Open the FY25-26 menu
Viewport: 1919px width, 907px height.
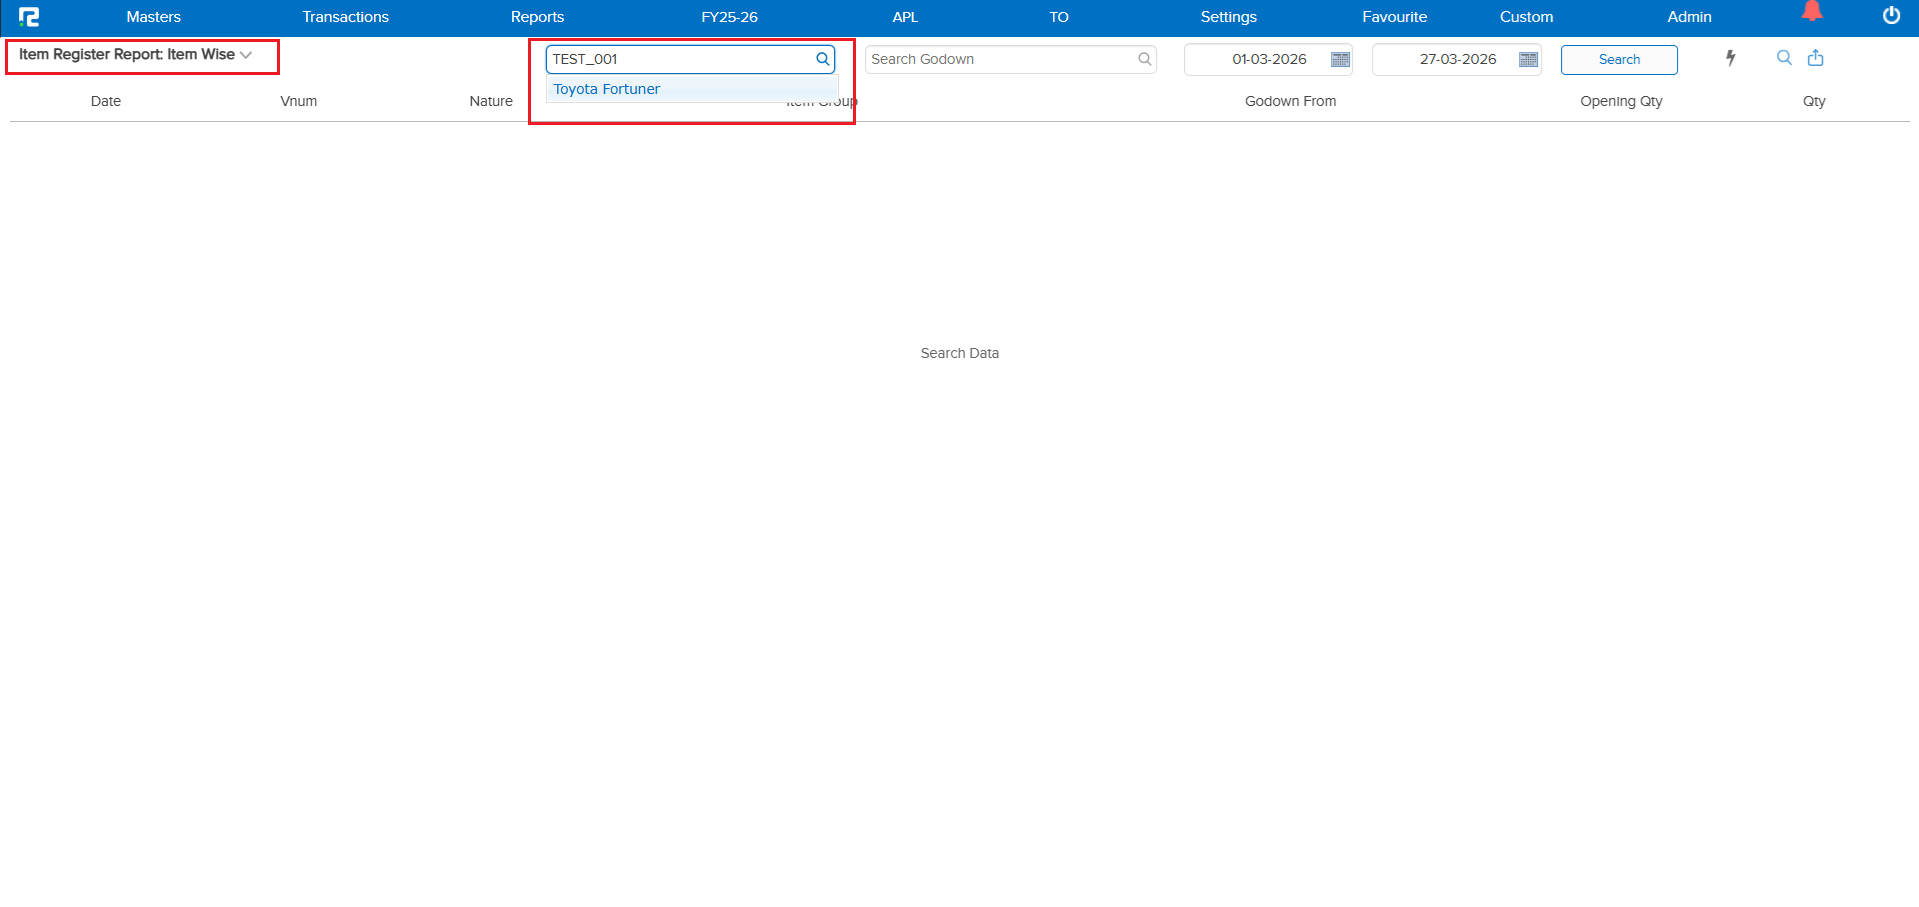pyautogui.click(x=728, y=17)
